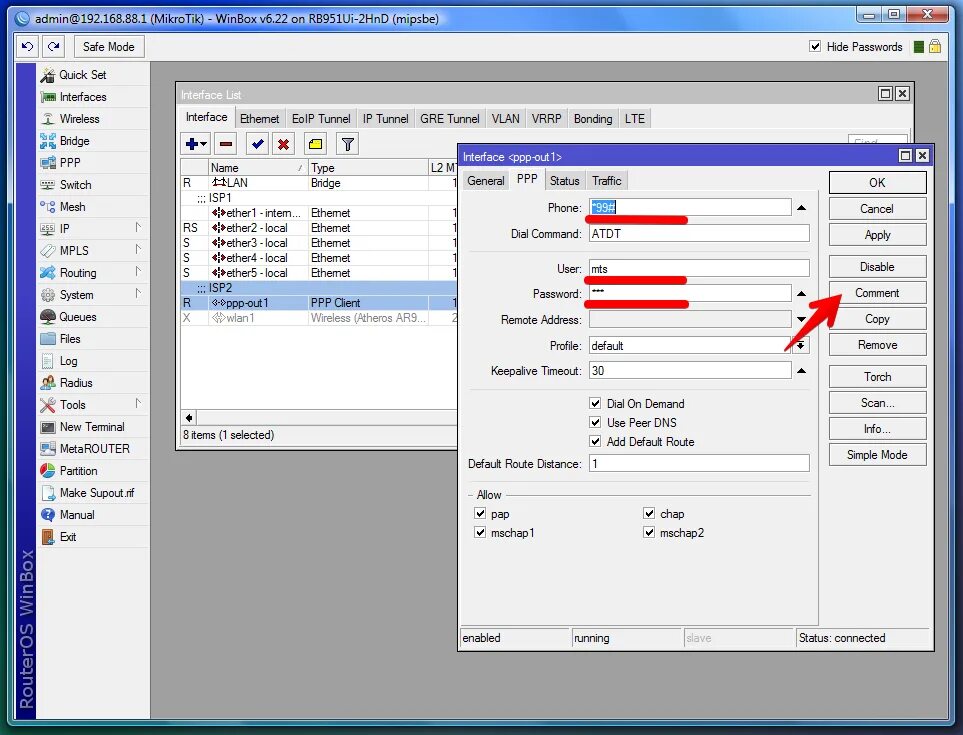Screen dimensions: 963x735
Task: Open the add-interface plus dropdown
Action: pyautogui.click(x=195, y=144)
